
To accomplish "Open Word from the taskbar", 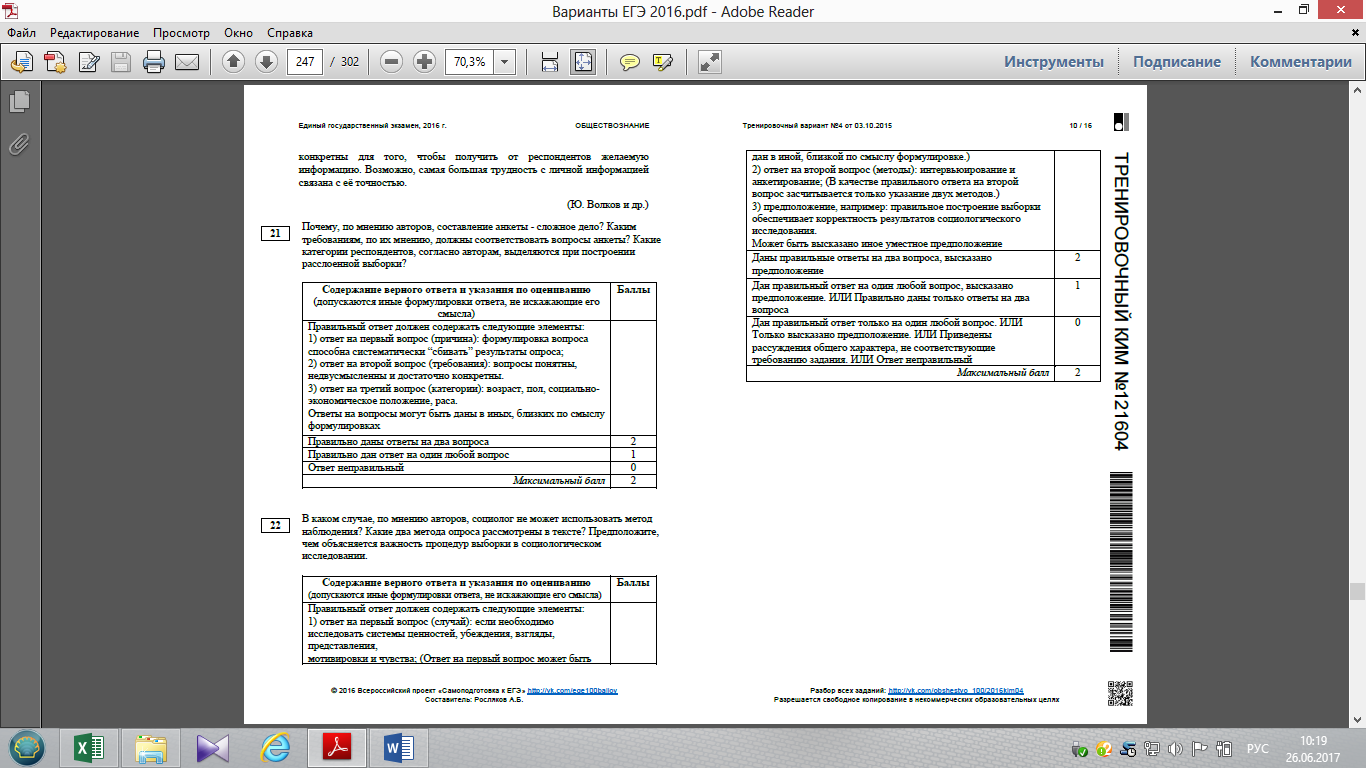I will click(x=398, y=747).
